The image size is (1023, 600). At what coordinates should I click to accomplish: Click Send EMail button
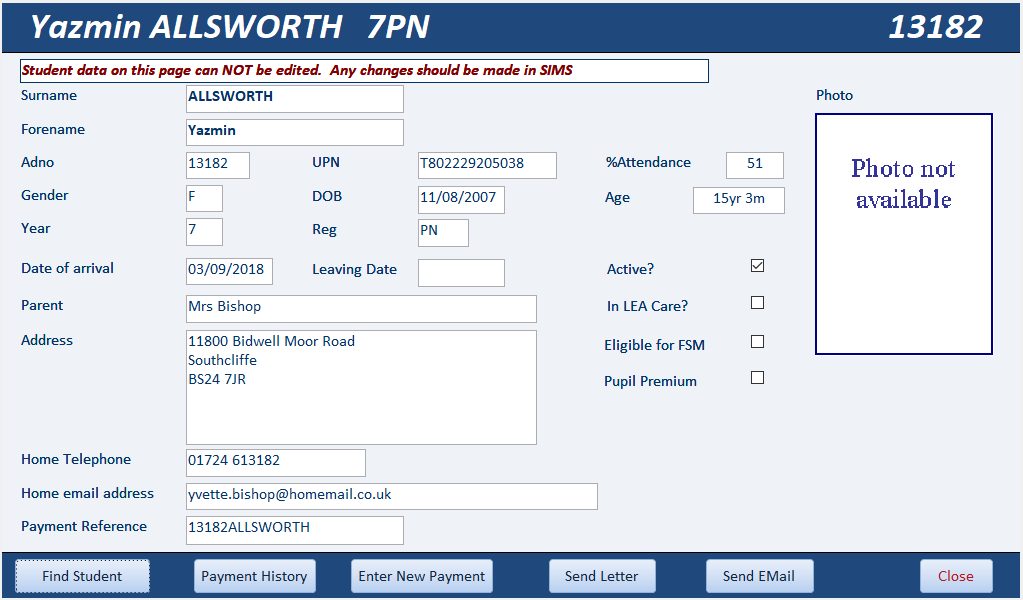point(759,576)
